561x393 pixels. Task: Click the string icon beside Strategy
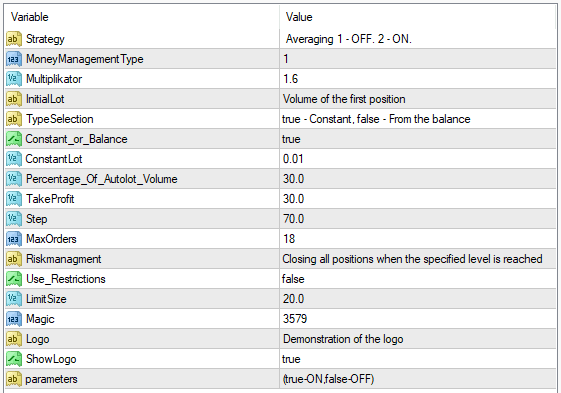pyautogui.click(x=14, y=39)
